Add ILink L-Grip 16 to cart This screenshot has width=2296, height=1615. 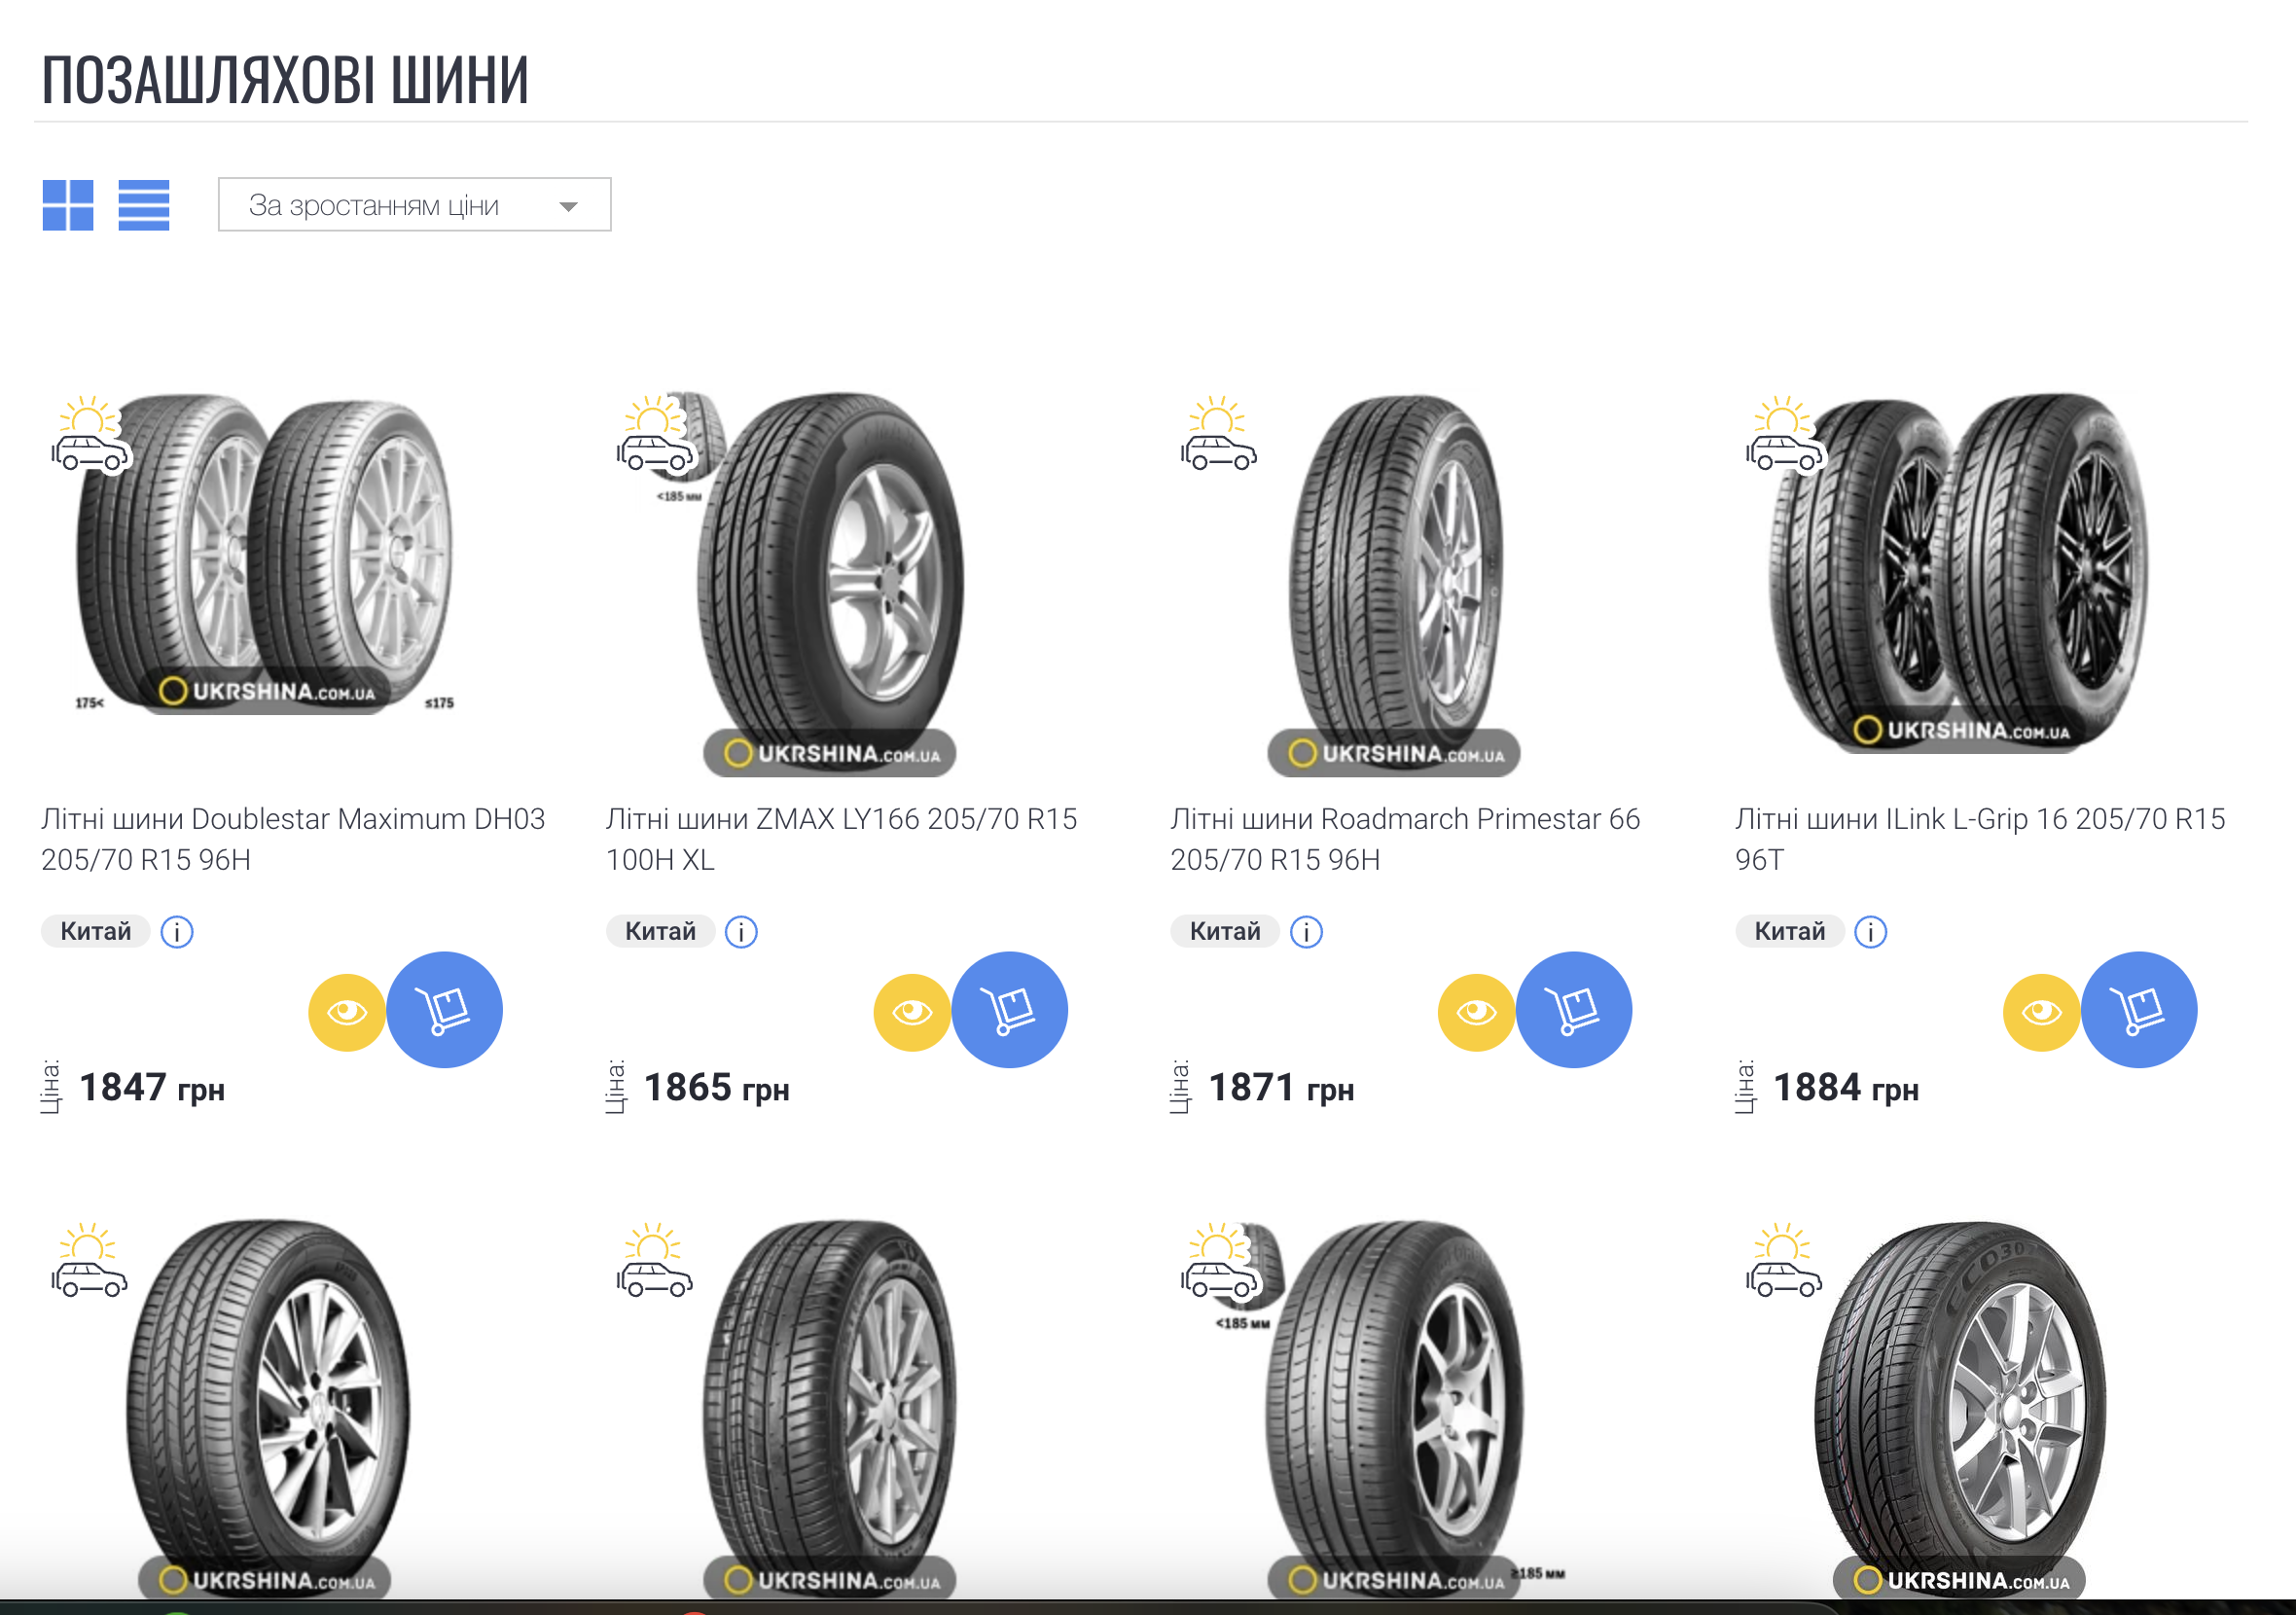(2138, 1009)
